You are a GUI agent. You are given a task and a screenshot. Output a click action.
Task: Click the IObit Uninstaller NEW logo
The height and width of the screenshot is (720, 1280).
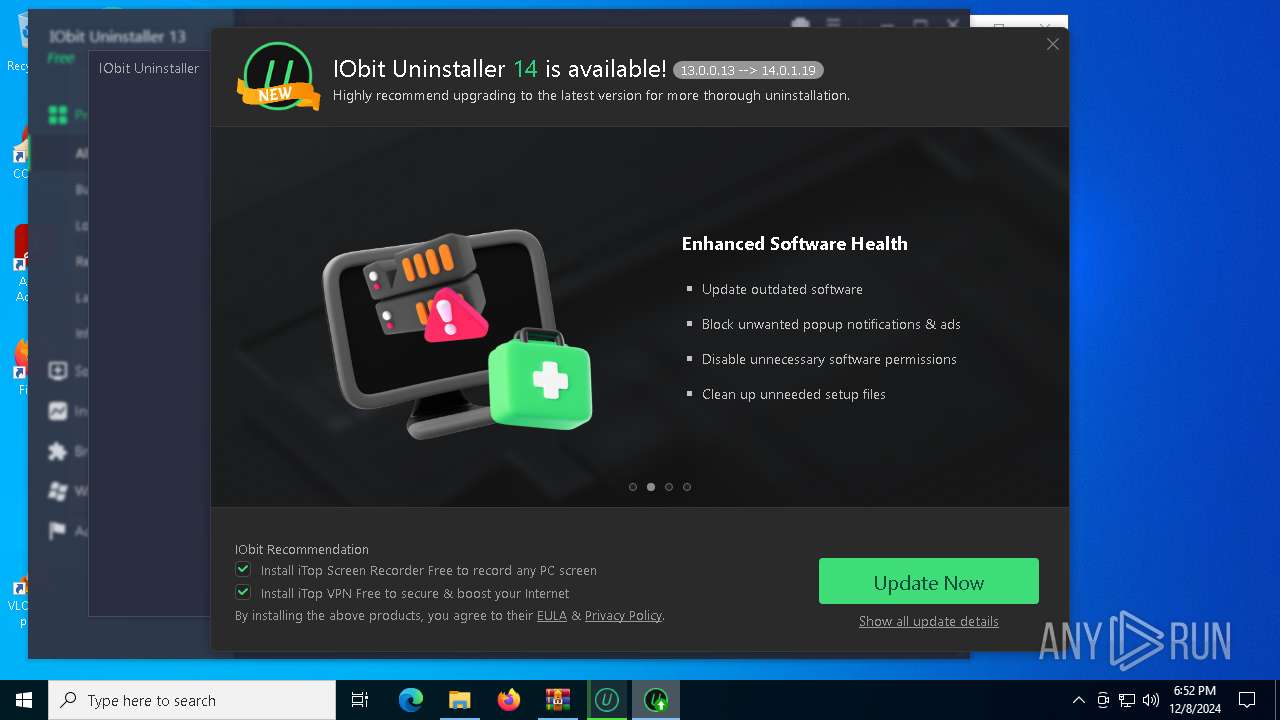point(278,76)
